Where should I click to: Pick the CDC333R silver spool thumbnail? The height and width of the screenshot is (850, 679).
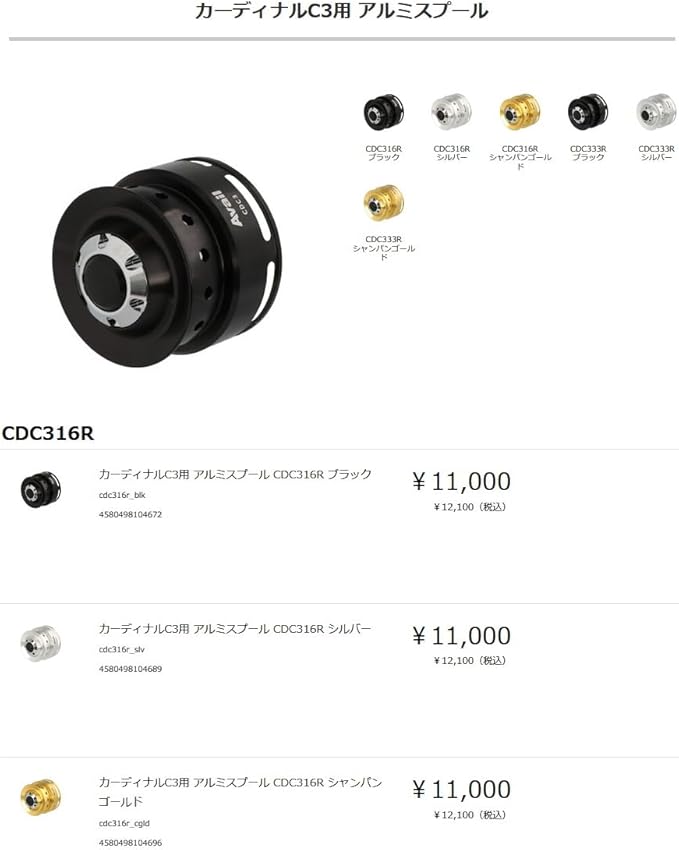656,112
